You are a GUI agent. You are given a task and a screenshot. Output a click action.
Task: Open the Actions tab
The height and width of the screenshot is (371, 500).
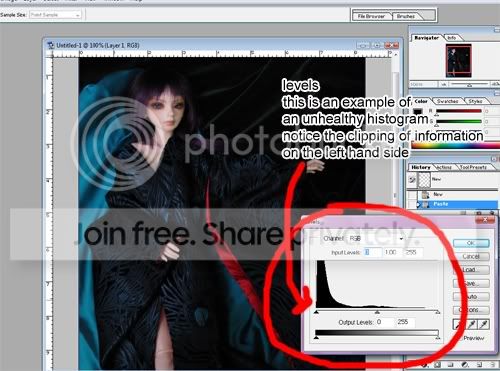point(444,167)
